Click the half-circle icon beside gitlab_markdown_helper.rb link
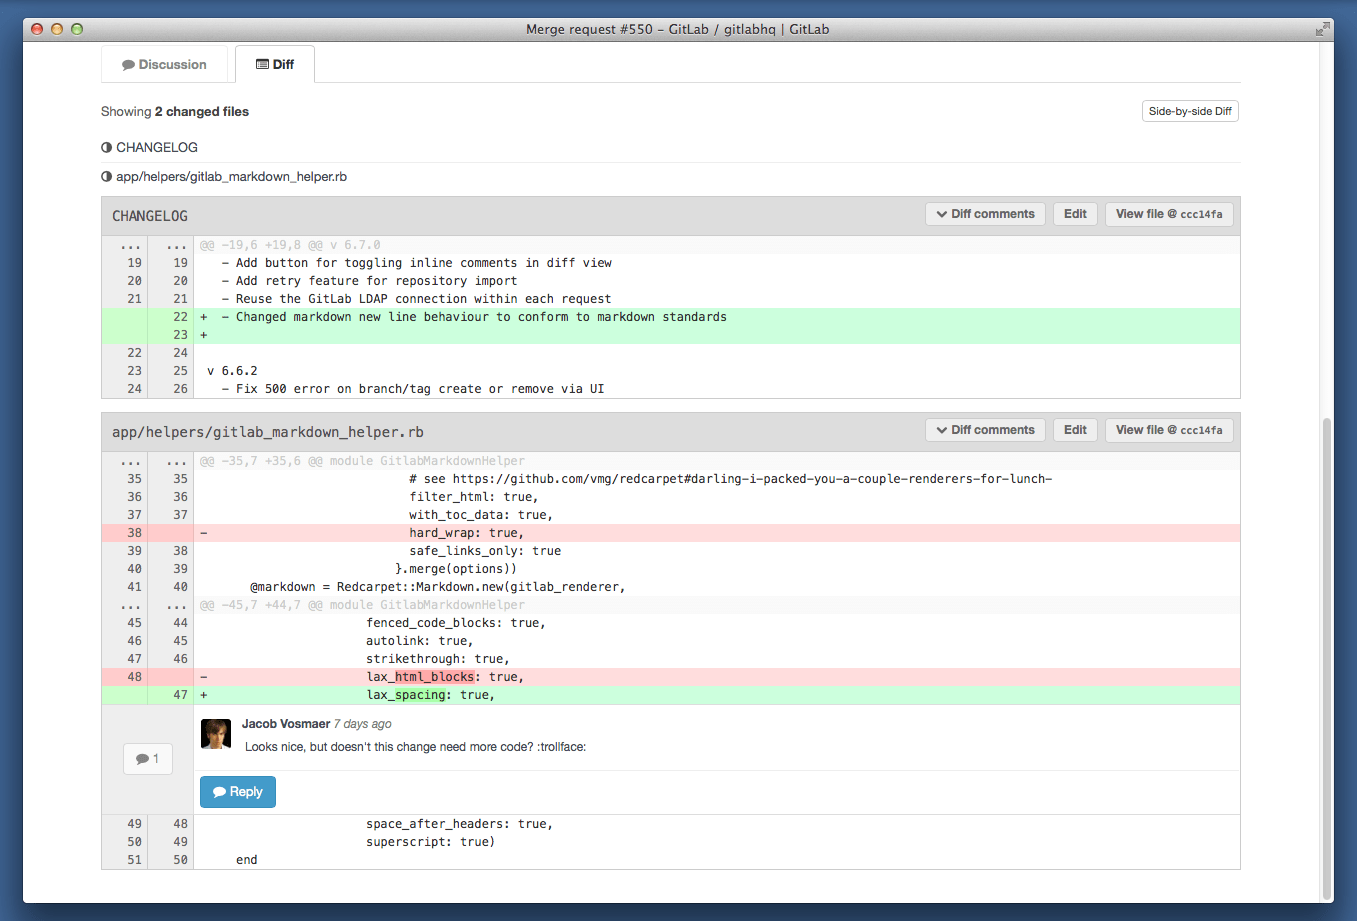The image size is (1357, 921). pos(106,177)
